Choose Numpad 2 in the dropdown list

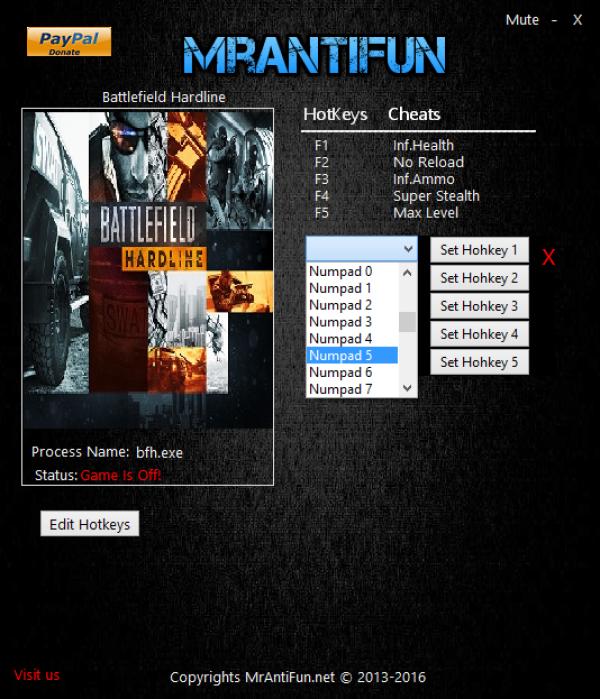(x=352, y=305)
